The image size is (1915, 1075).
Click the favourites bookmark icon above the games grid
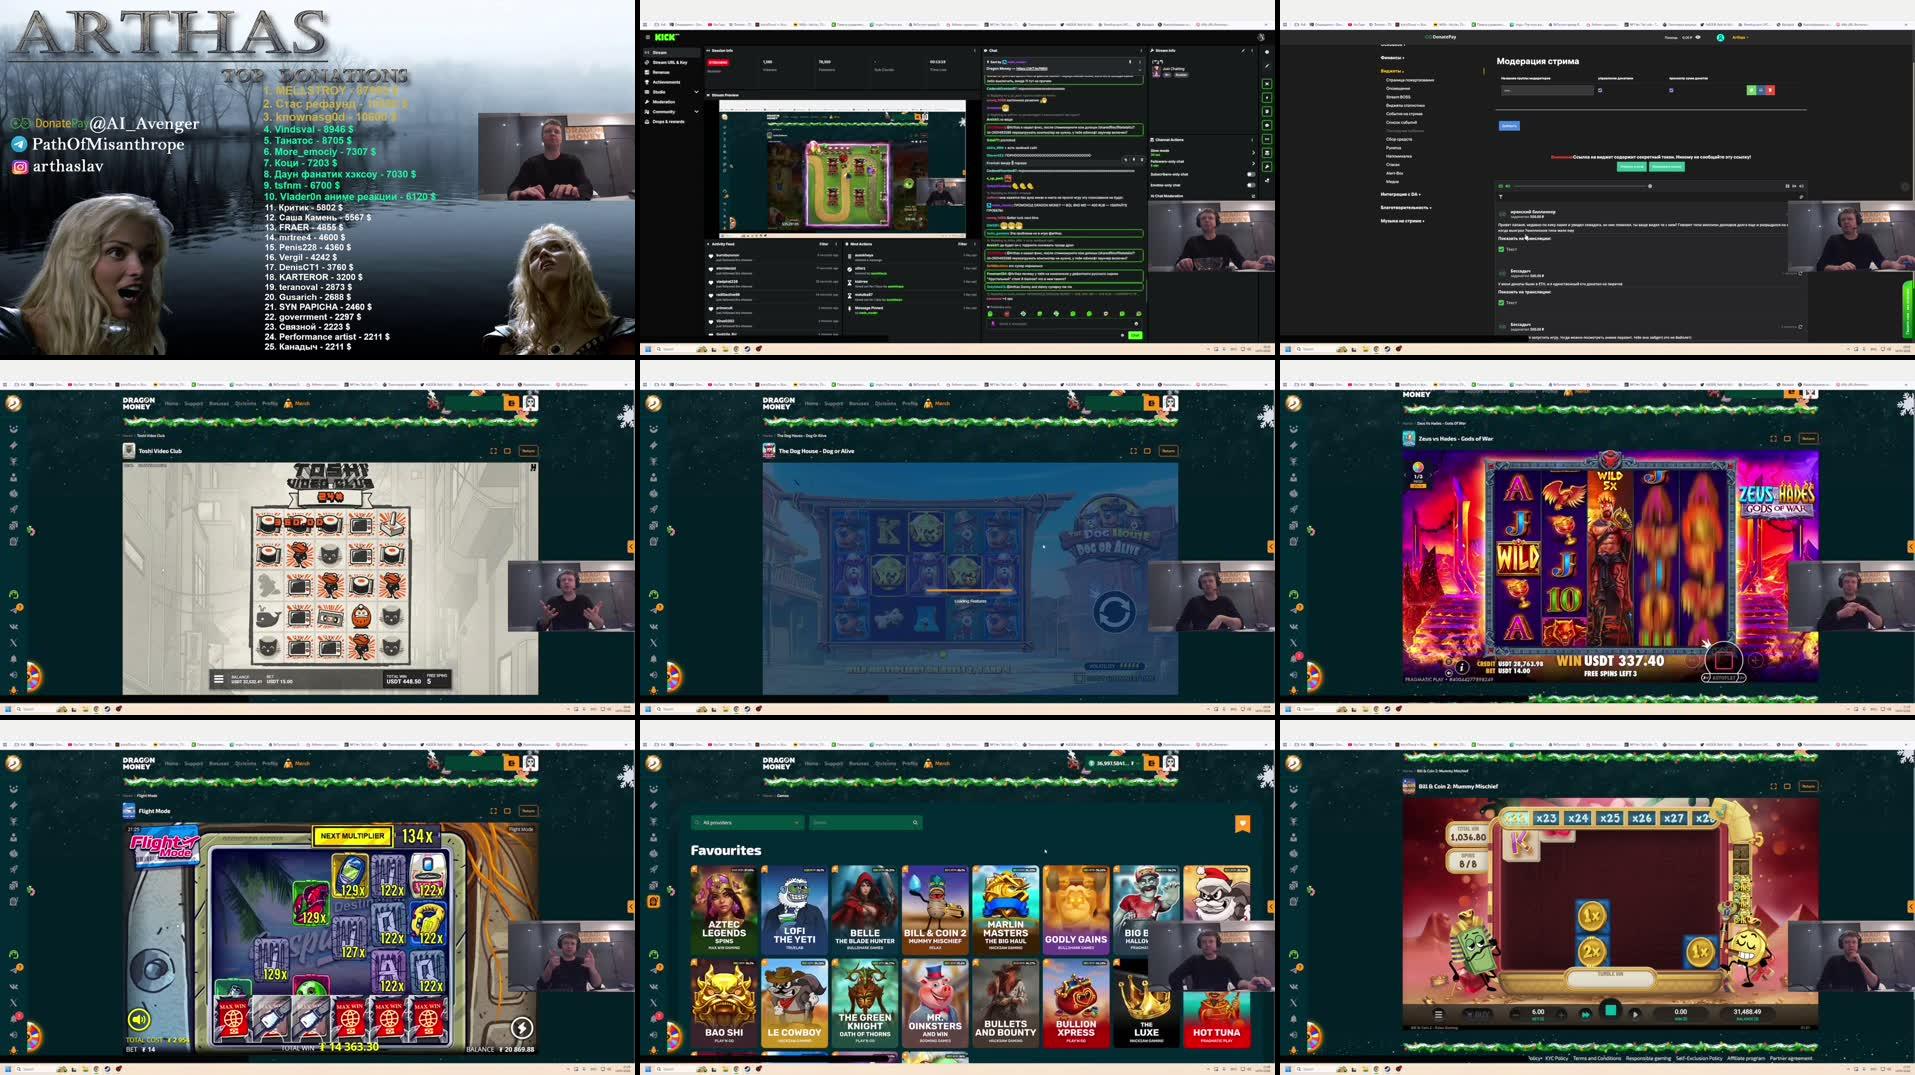[1242, 823]
